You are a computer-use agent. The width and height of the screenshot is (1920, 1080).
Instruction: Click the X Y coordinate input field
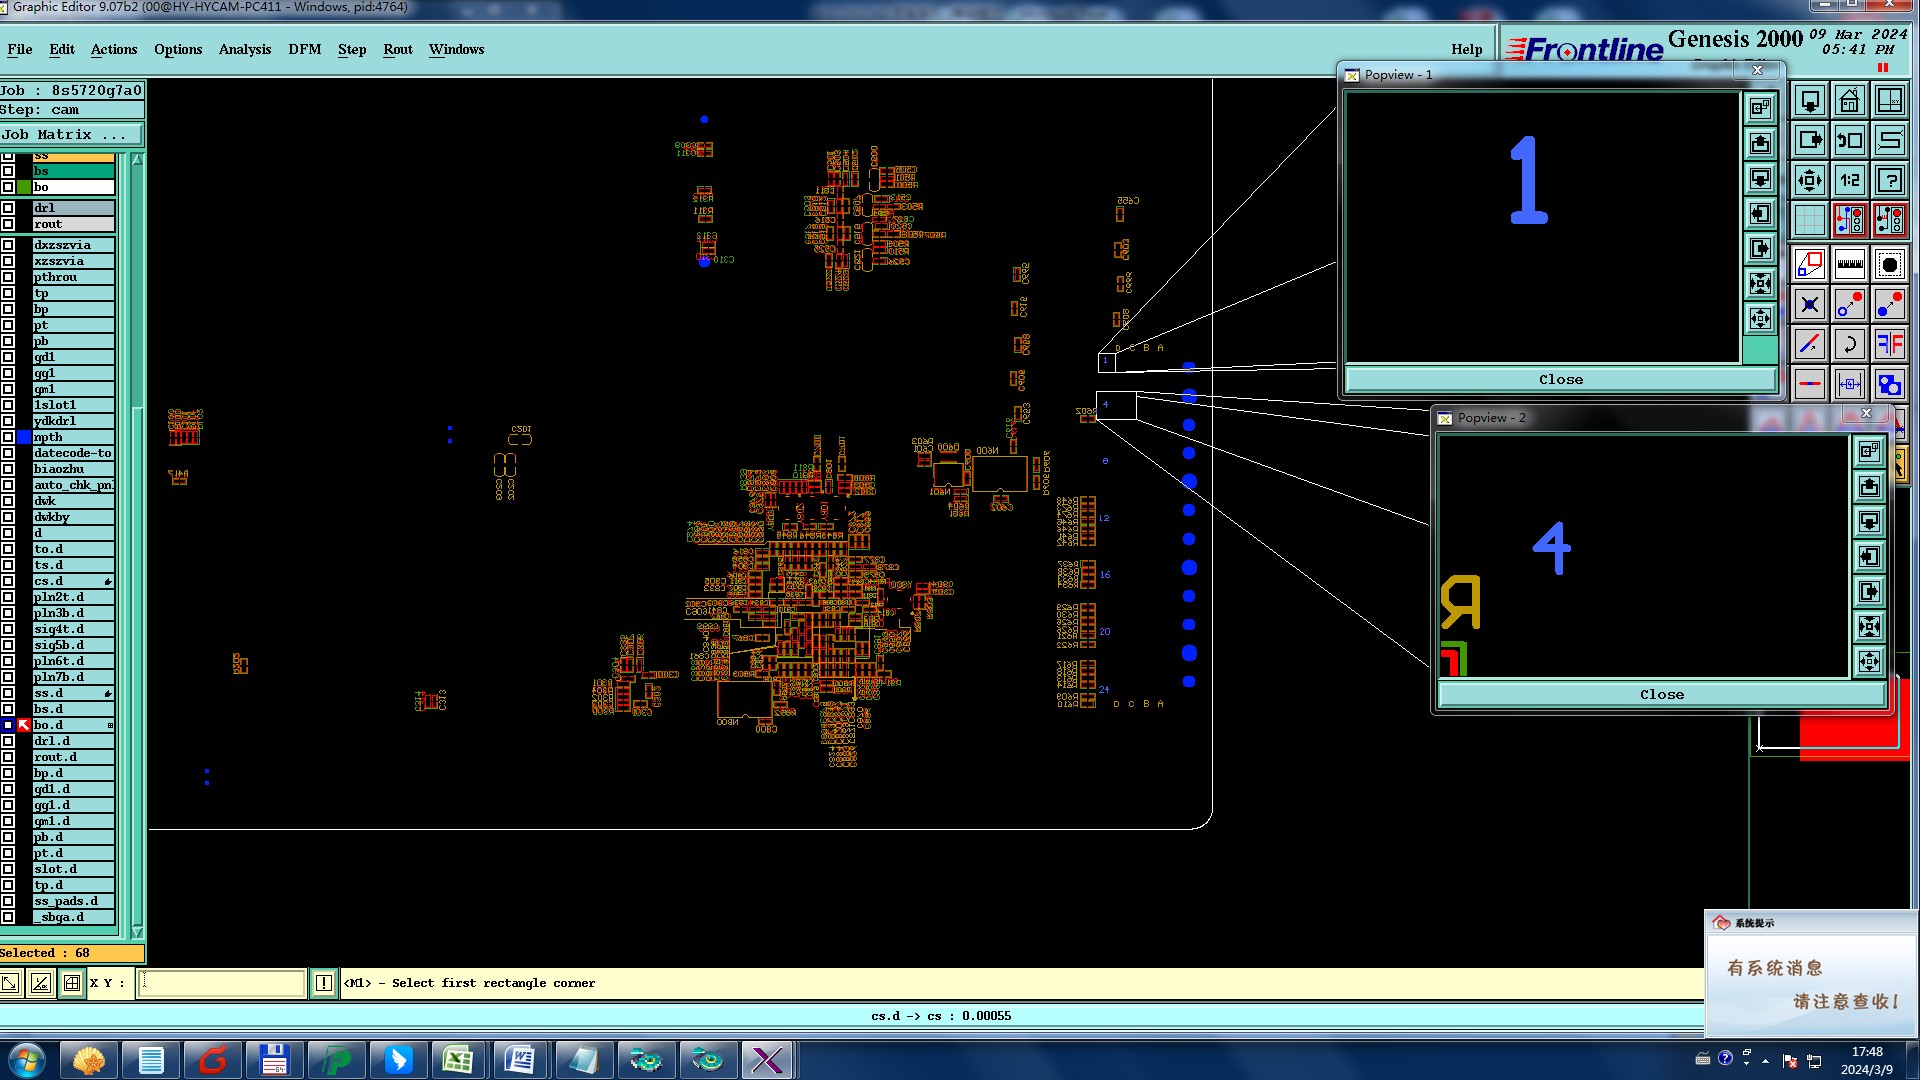(x=221, y=983)
